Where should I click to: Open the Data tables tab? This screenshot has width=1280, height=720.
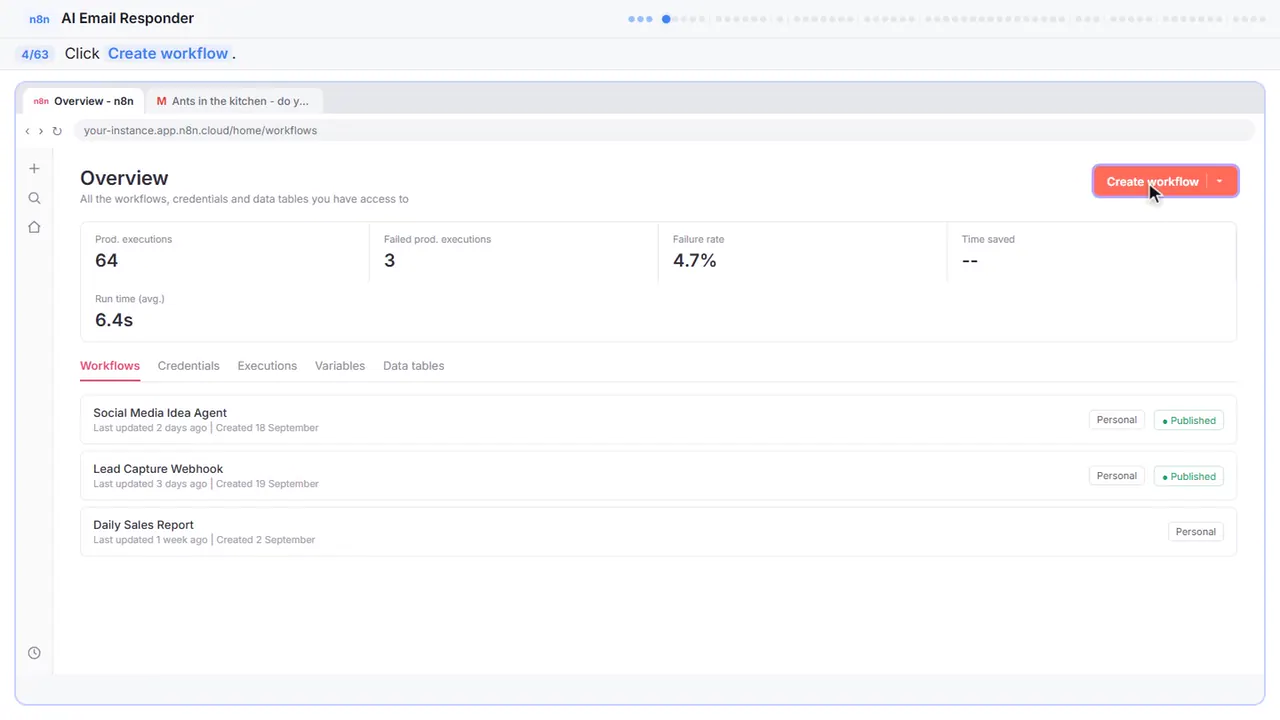[413, 366]
